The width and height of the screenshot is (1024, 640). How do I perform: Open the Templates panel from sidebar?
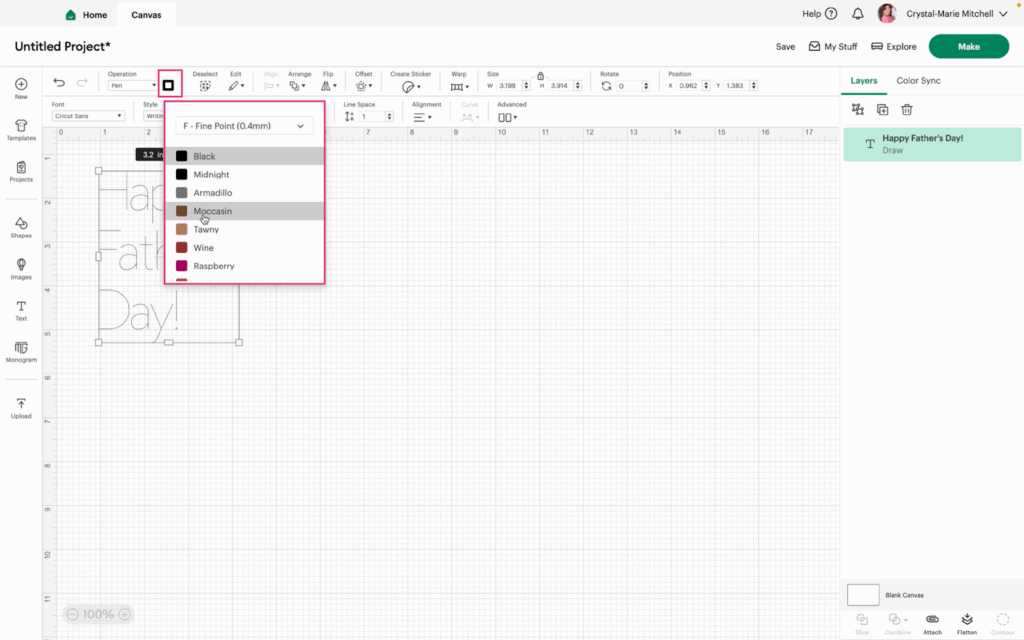(x=21, y=130)
